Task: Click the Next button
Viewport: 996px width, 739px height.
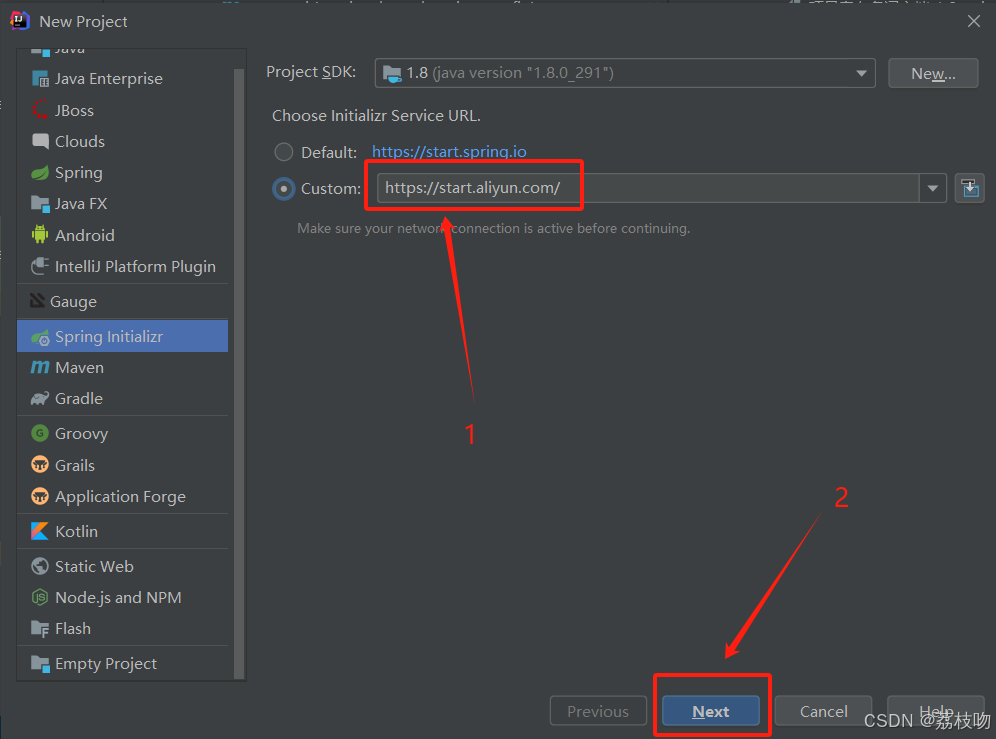Action: pos(710,711)
